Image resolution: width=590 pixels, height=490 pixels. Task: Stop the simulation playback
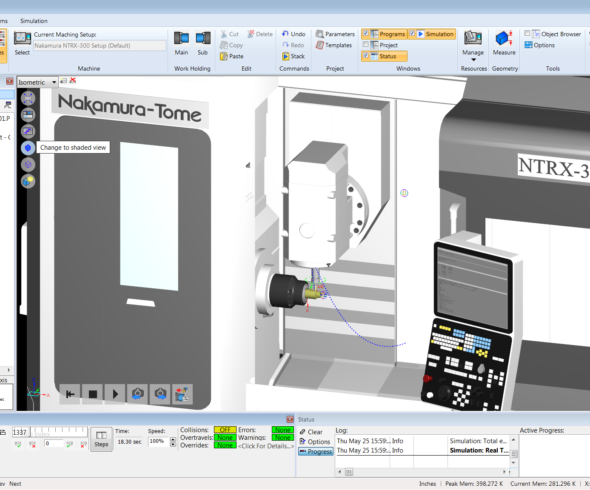coord(93,394)
